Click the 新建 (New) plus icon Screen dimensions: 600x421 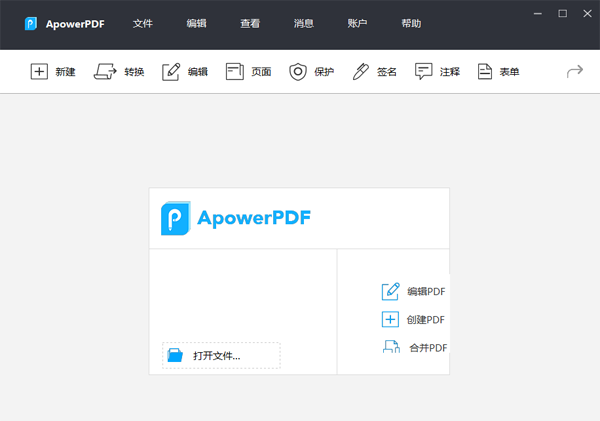(x=39, y=72)
